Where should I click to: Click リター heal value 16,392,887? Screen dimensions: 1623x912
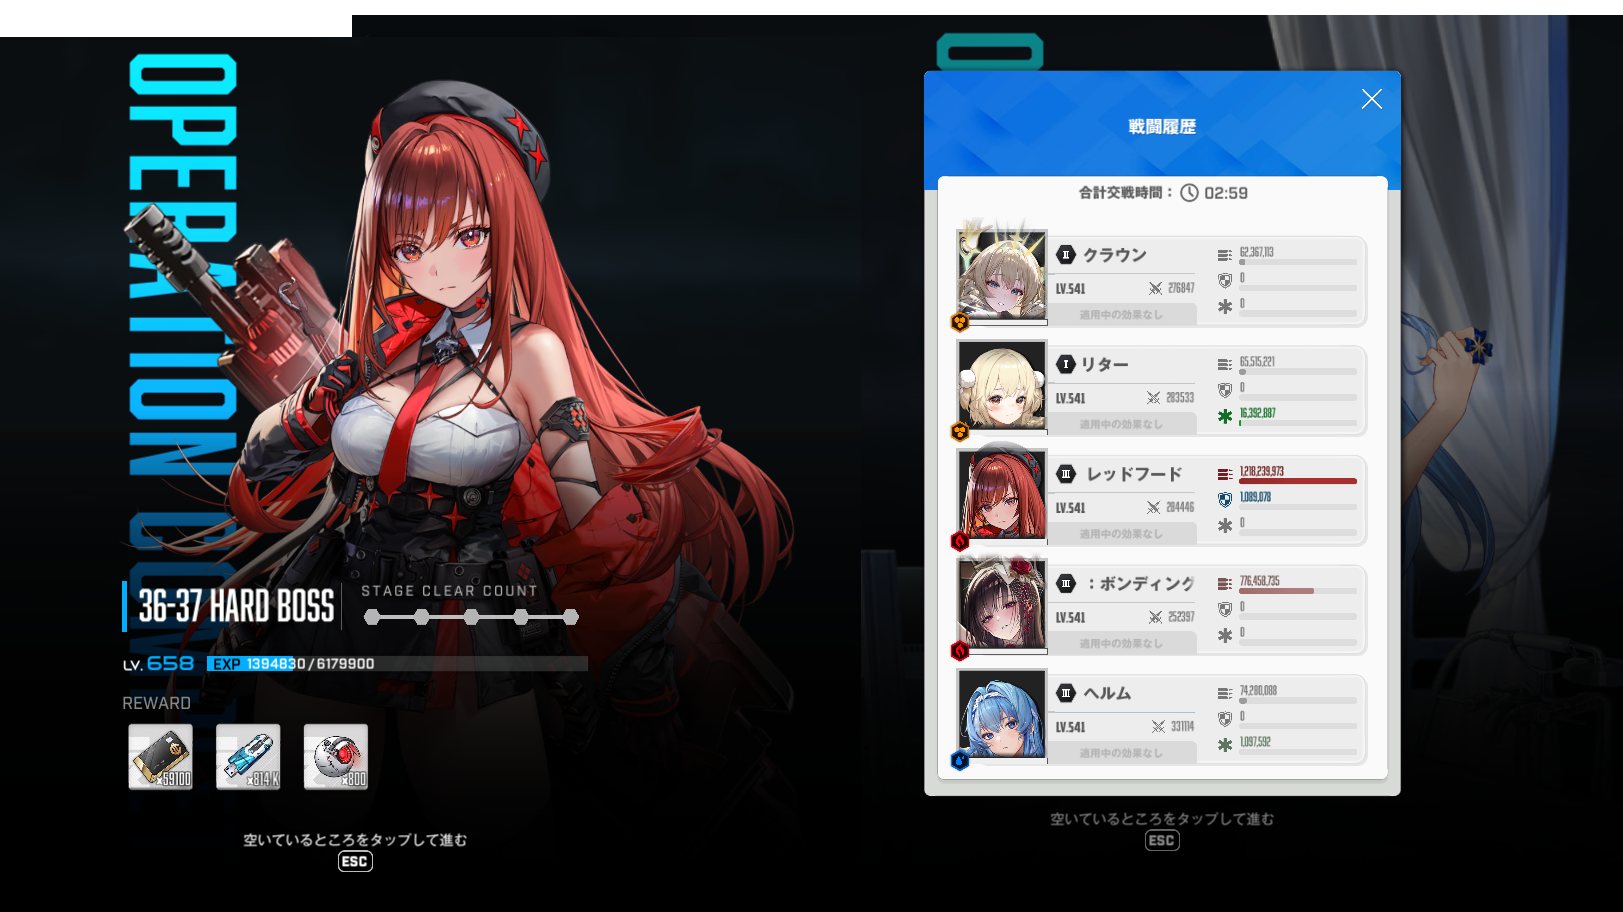pos(1257,412)
